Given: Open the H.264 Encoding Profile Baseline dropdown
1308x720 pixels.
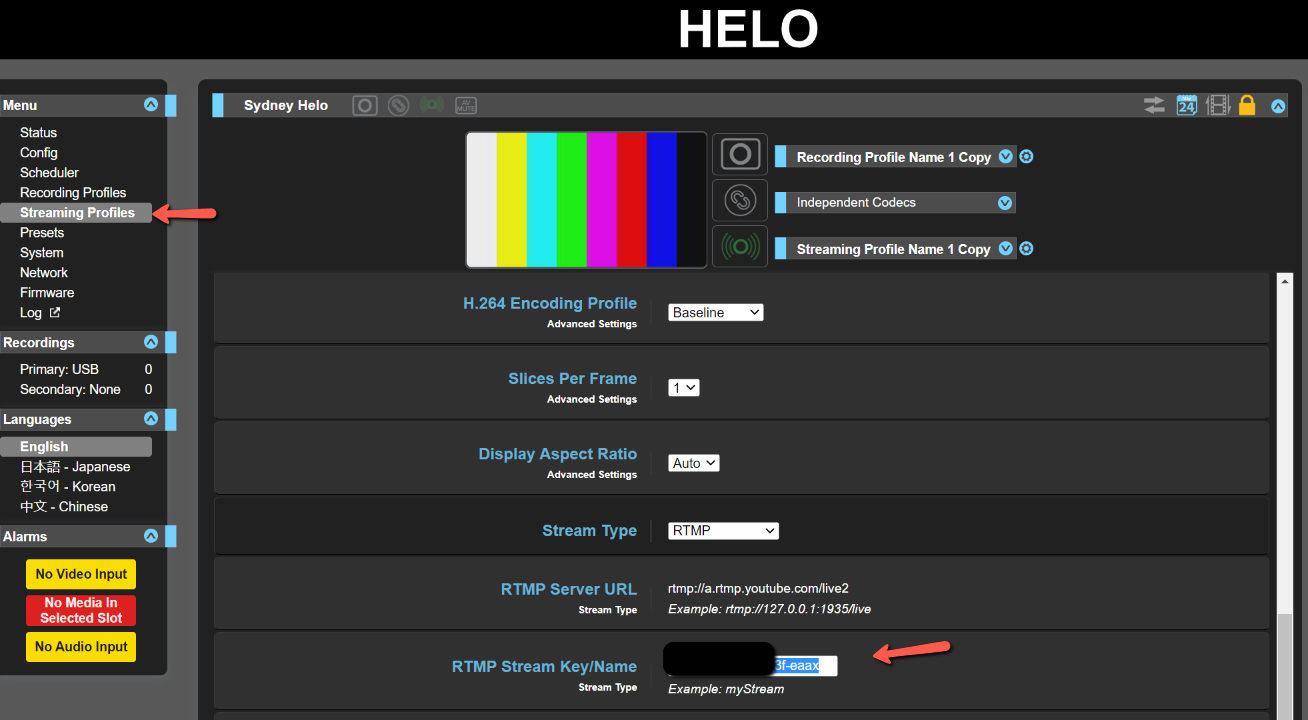Looking at the screenshot, I should tap(716, 312).
